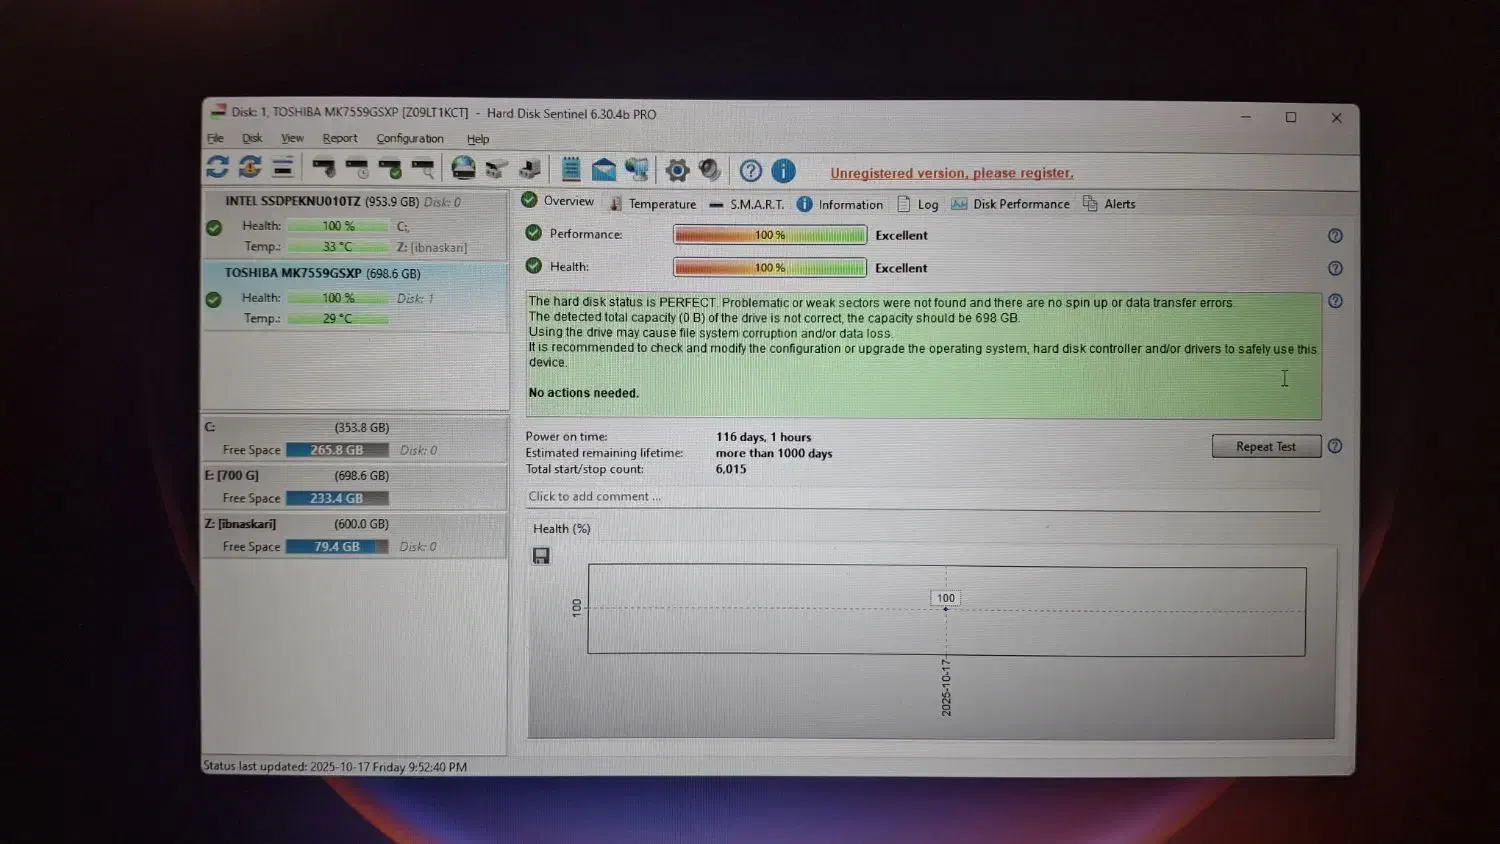Select the INTEL SSDPEKNU010TZ disk entry
The width and height of the screenshot is (1500, 844).
click(355, 224)
